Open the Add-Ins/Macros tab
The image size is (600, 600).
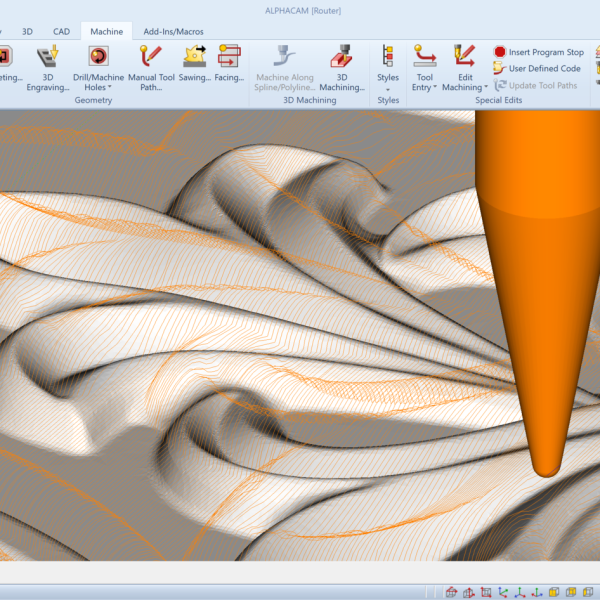tap(173, 31)
